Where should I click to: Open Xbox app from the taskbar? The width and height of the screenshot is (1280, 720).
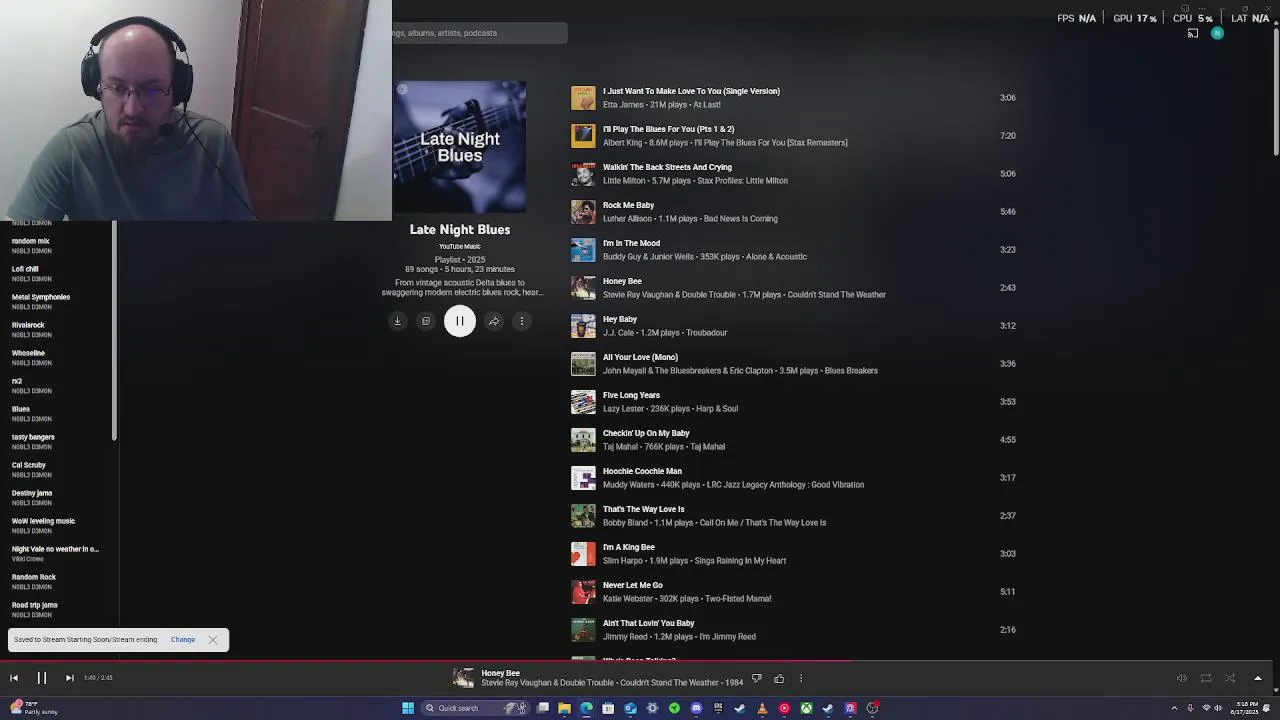(806, 708)
